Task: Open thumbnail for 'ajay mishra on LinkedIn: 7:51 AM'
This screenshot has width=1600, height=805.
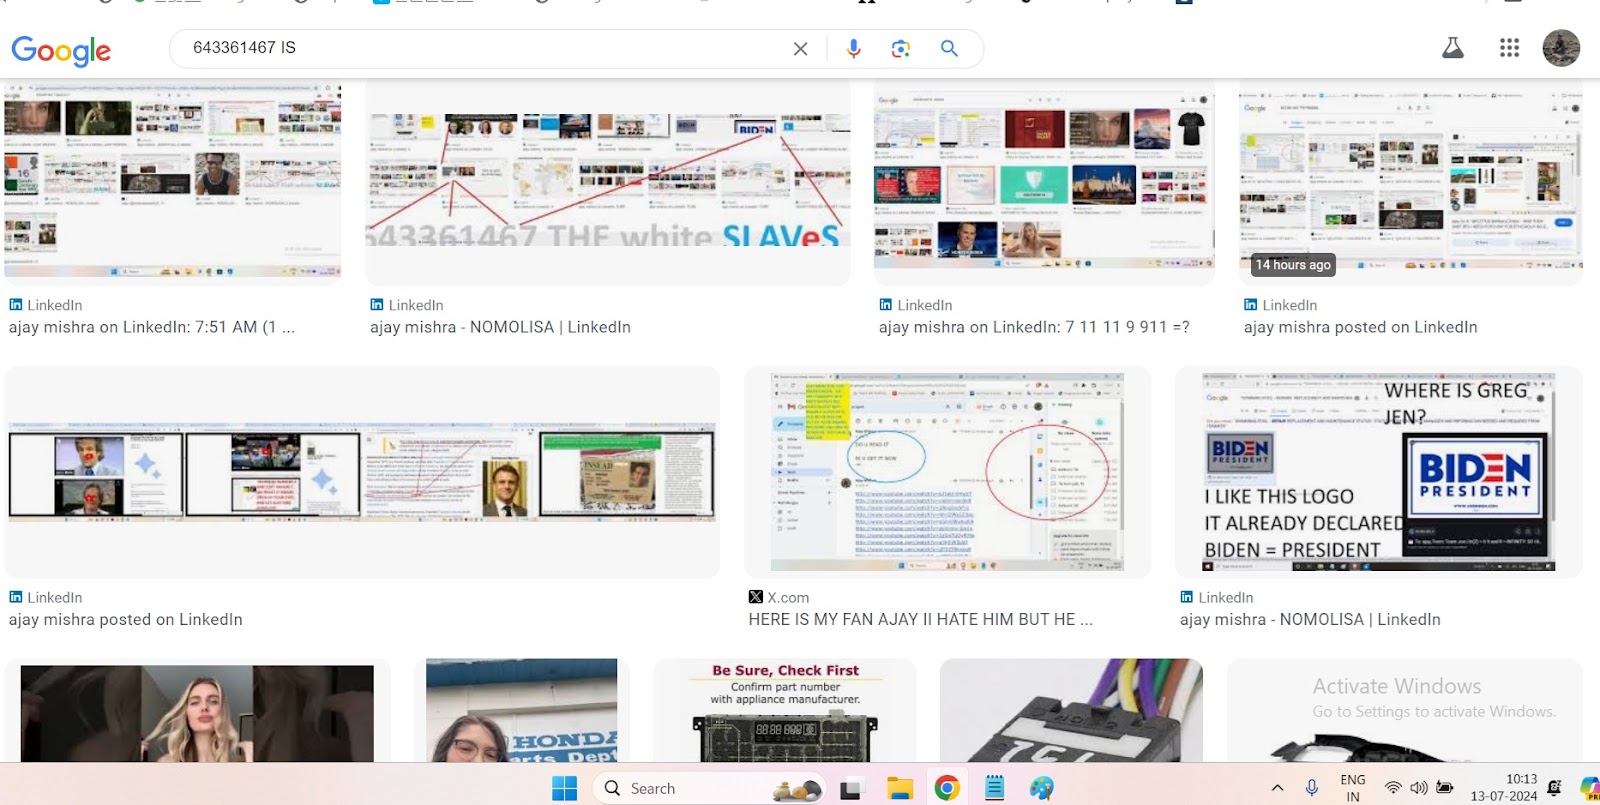Action: pyautogui.click(x=173, y=181)
